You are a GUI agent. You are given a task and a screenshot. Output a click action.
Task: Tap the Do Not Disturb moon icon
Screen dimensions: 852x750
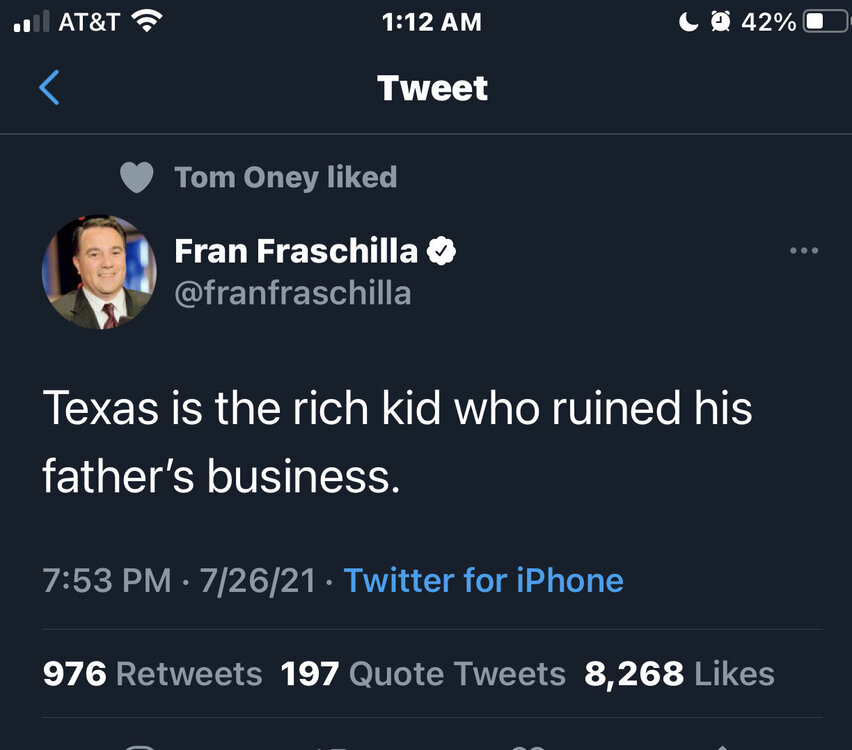[x=689, y=21]
